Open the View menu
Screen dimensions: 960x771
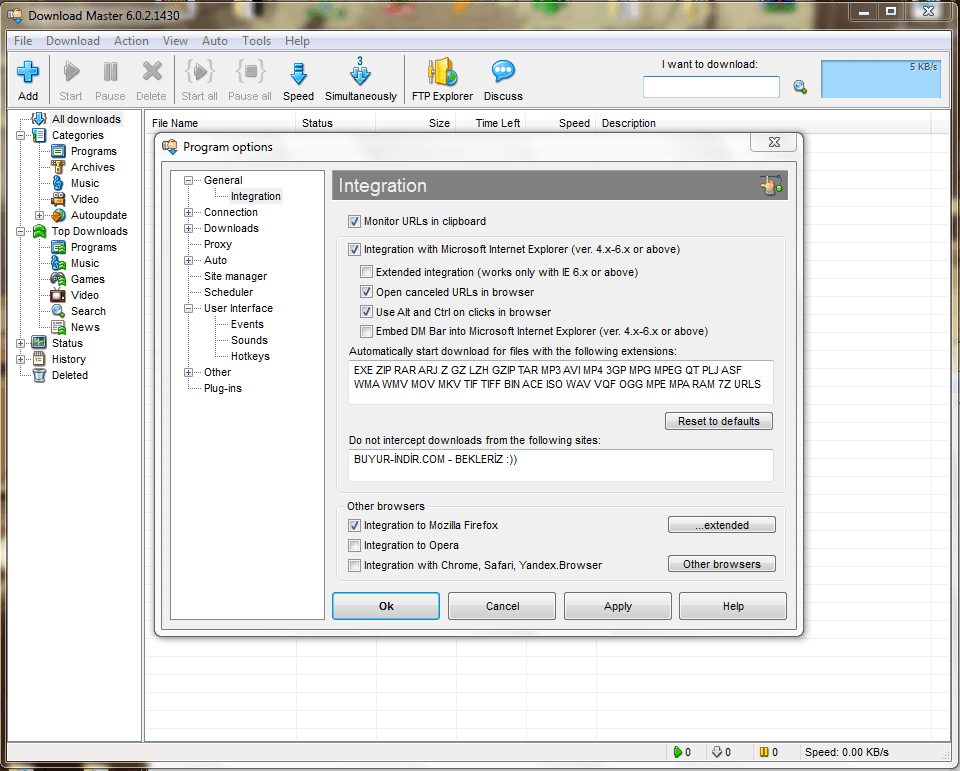[175, 40]
